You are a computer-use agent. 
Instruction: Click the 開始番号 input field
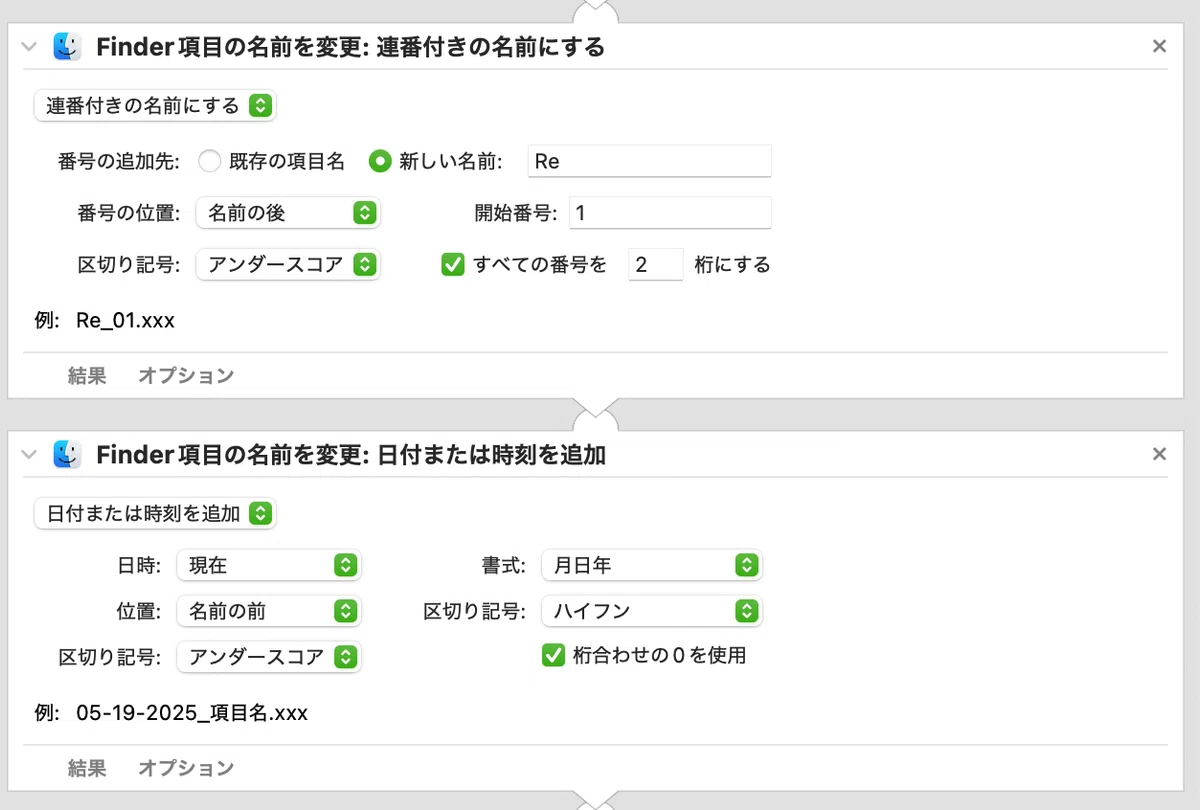click(x=670, y=213)
